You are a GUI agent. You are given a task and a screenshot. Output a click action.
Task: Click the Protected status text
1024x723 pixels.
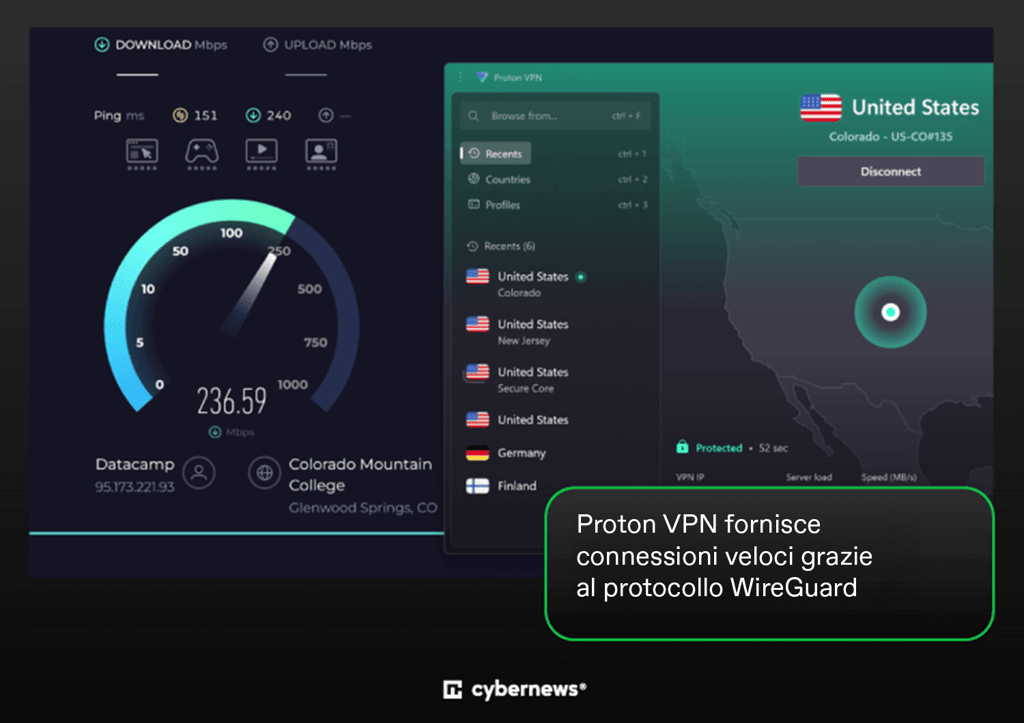[719, 448]
